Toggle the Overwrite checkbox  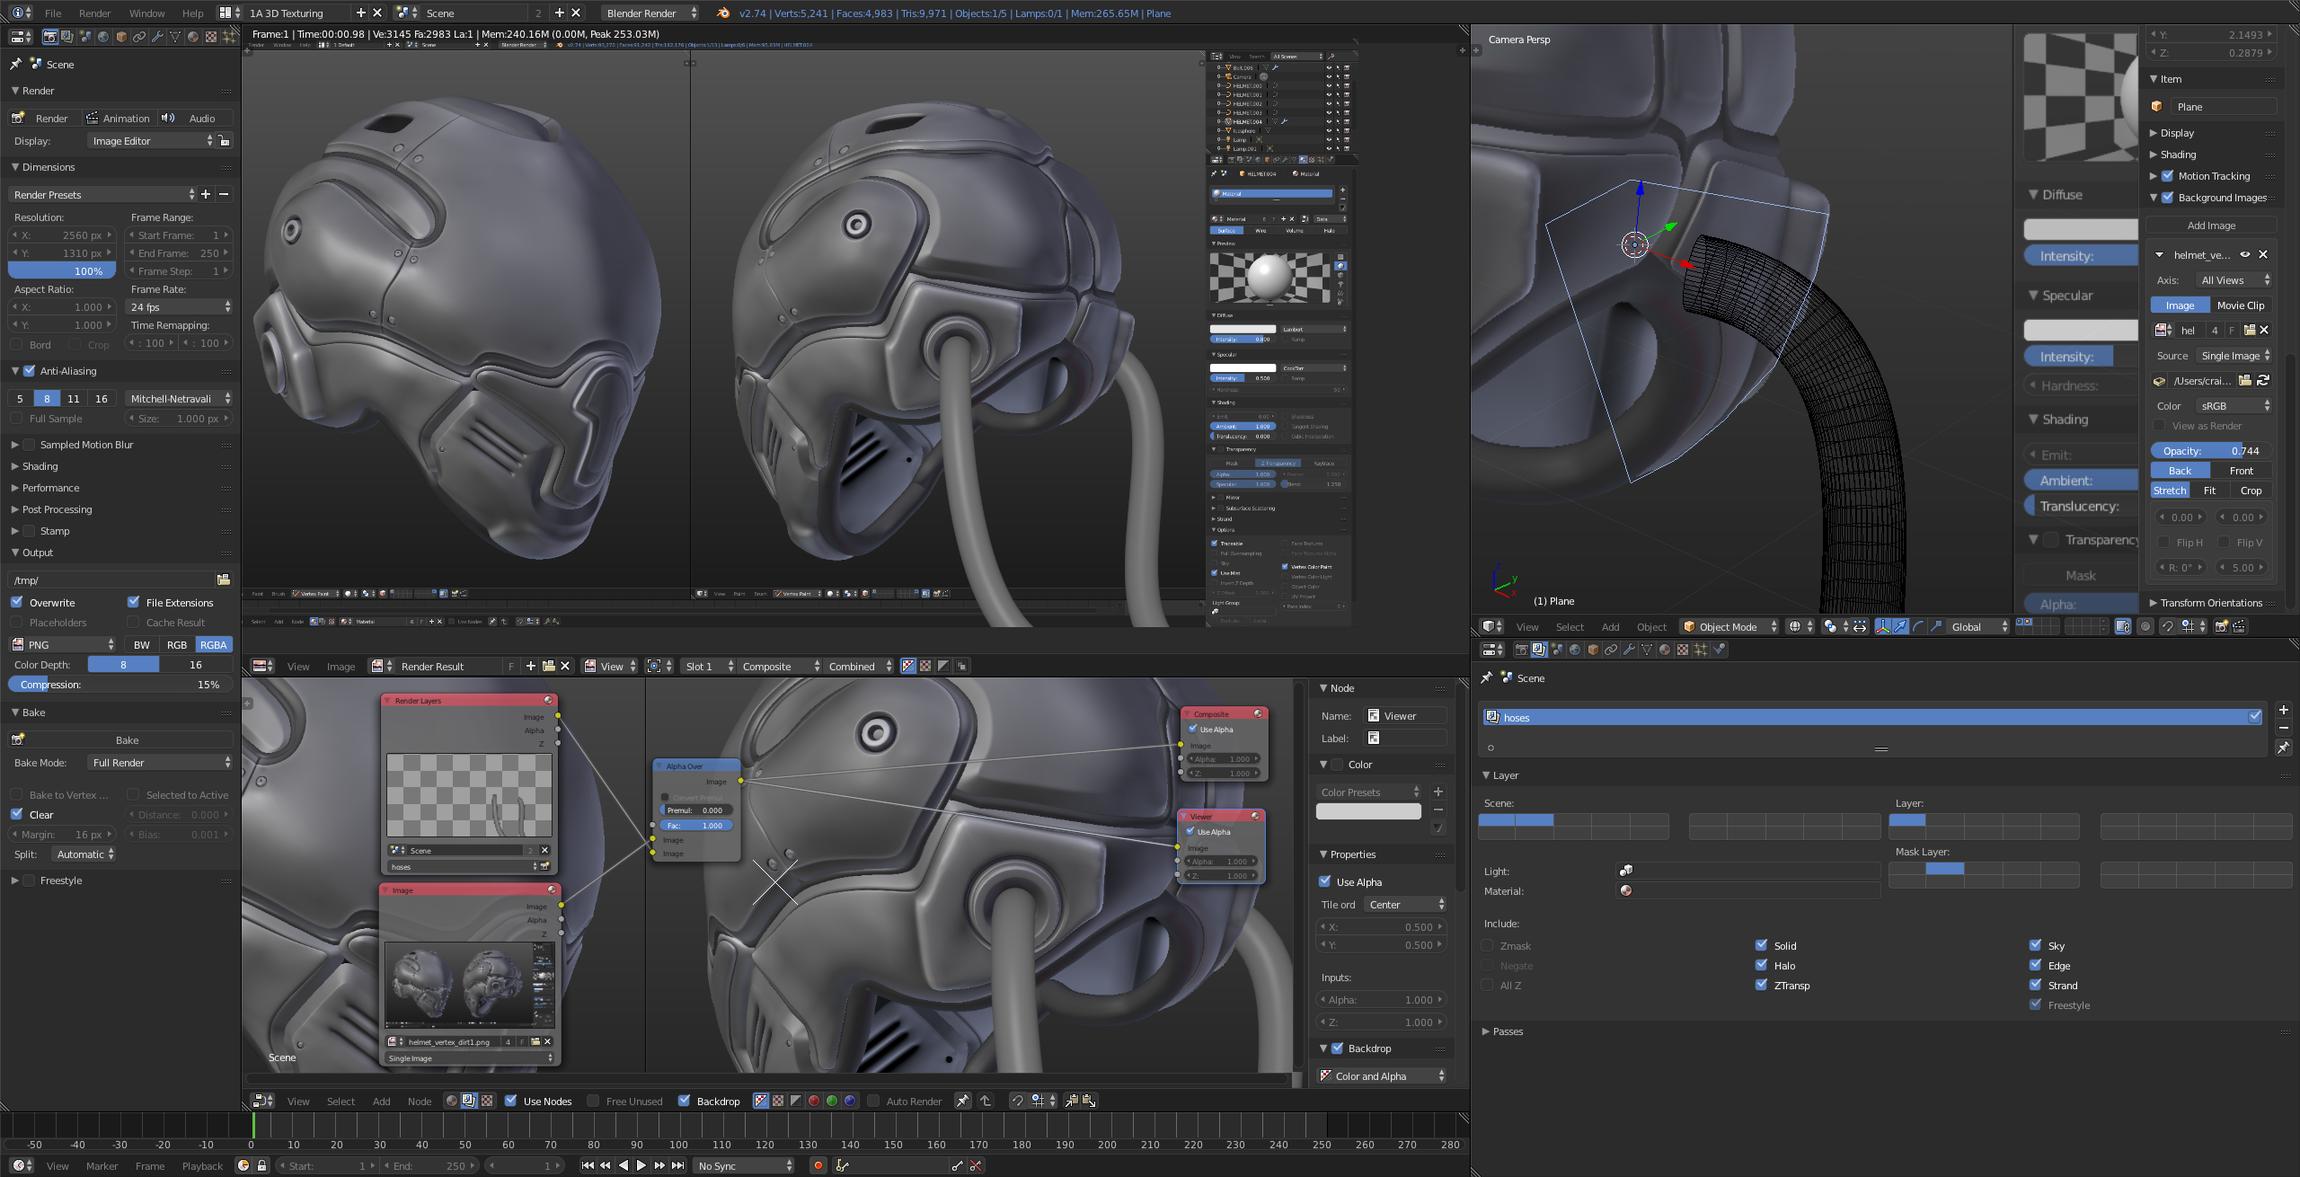pos(17,602)
